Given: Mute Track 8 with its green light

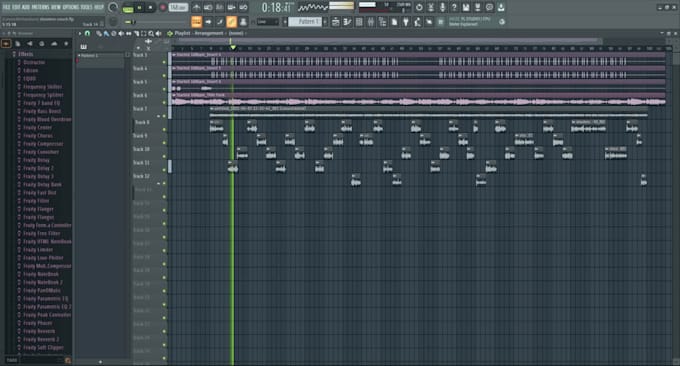Looking at the screenshot, I should tap(164, 129).
